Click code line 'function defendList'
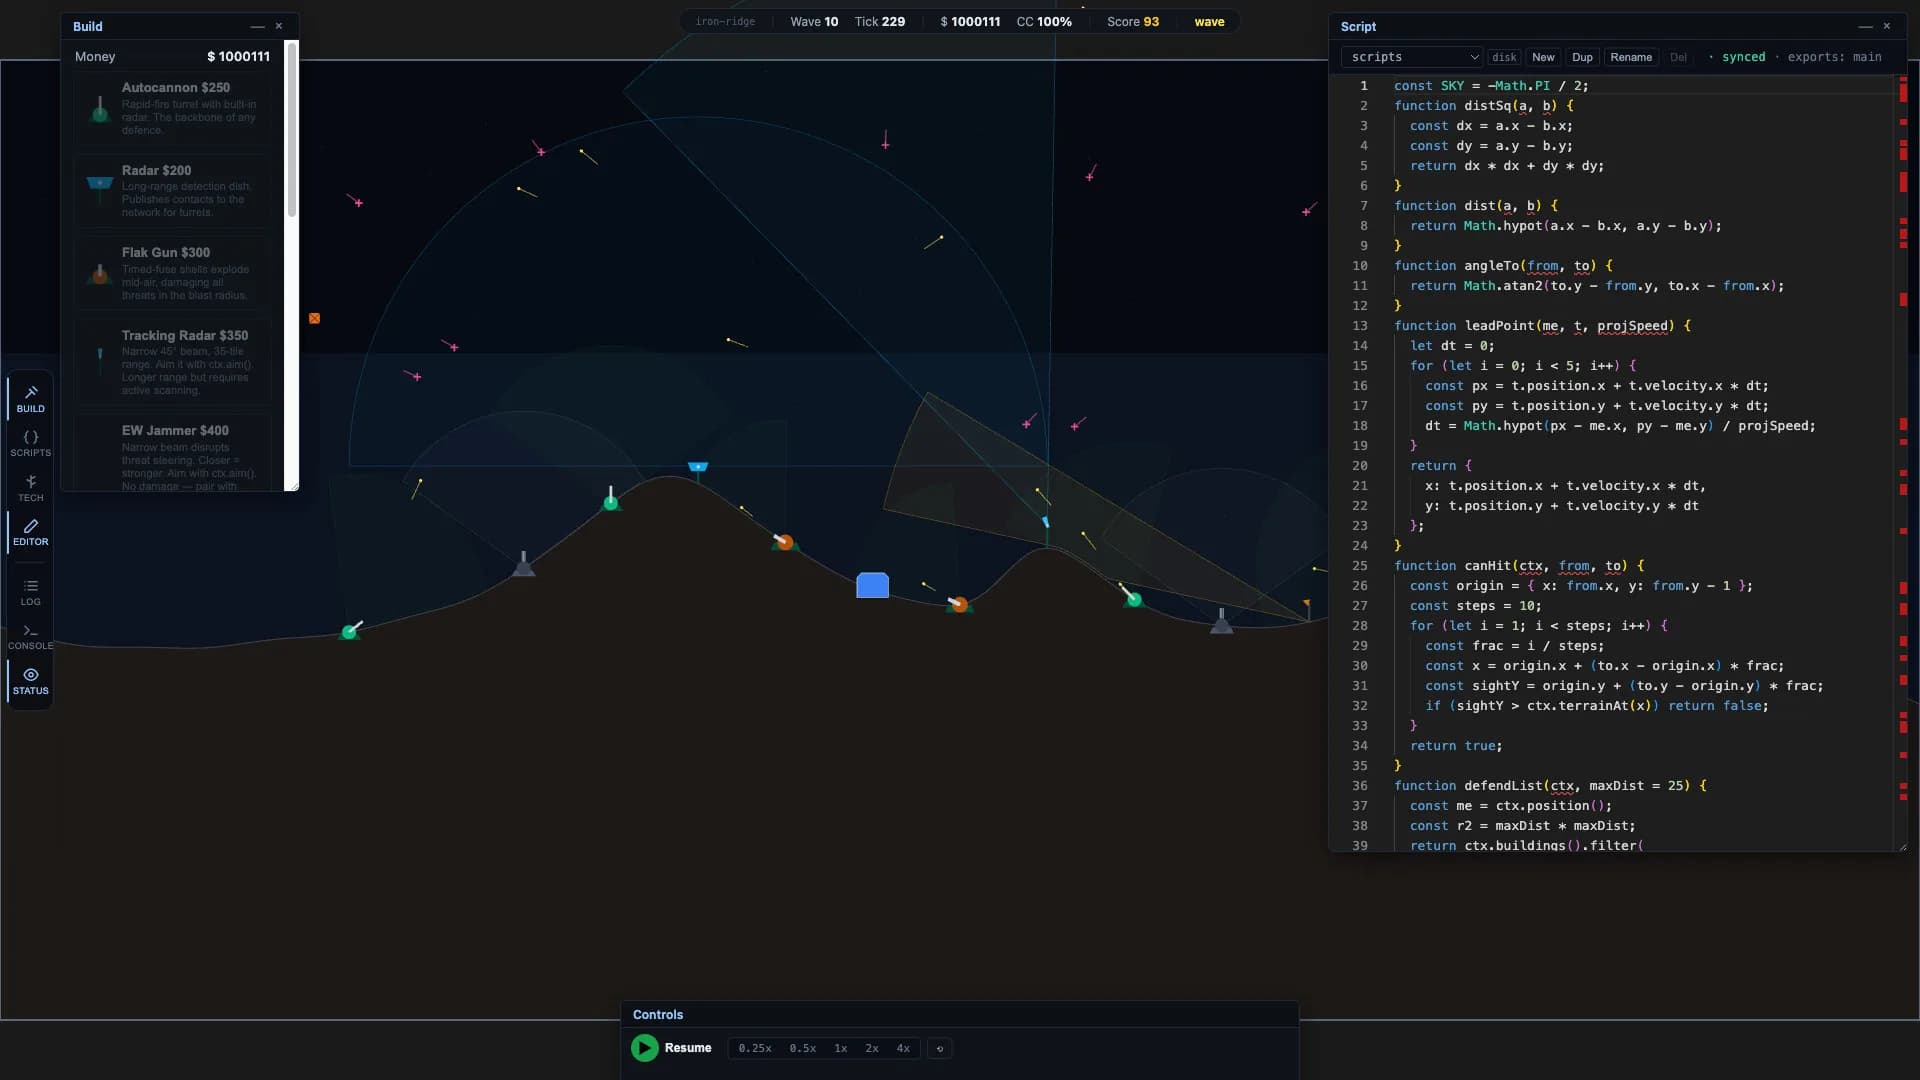This screenshot has height=1080, width=1920. point(1550,786)
